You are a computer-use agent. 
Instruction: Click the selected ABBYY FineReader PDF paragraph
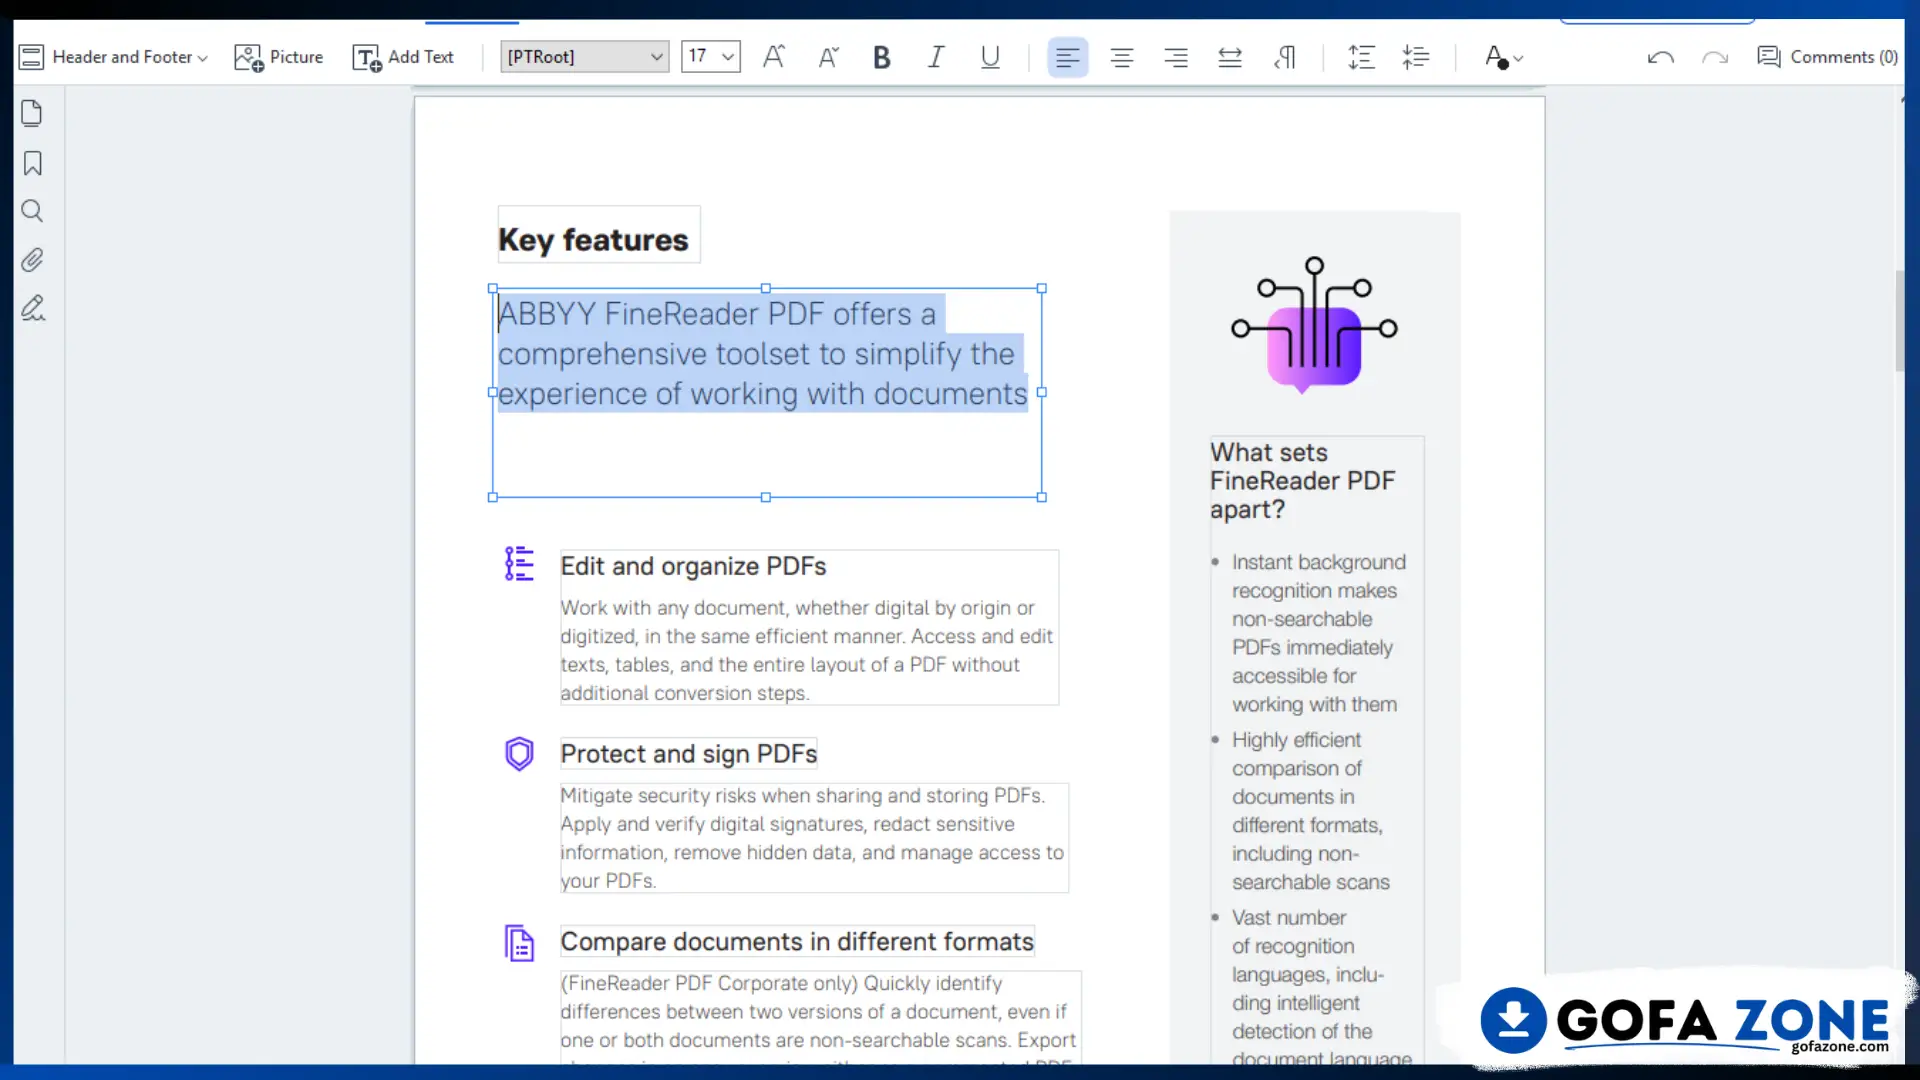coord(762,354)
